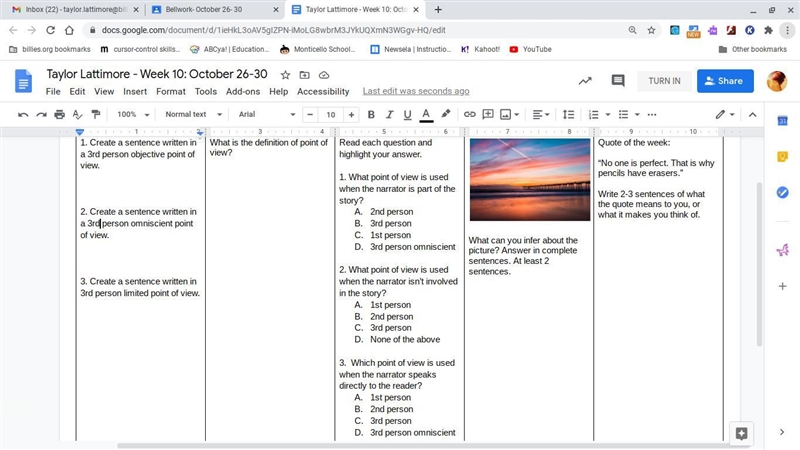Open the text color picker
Screen dimensions: 800x450
[x=426, y=115]
